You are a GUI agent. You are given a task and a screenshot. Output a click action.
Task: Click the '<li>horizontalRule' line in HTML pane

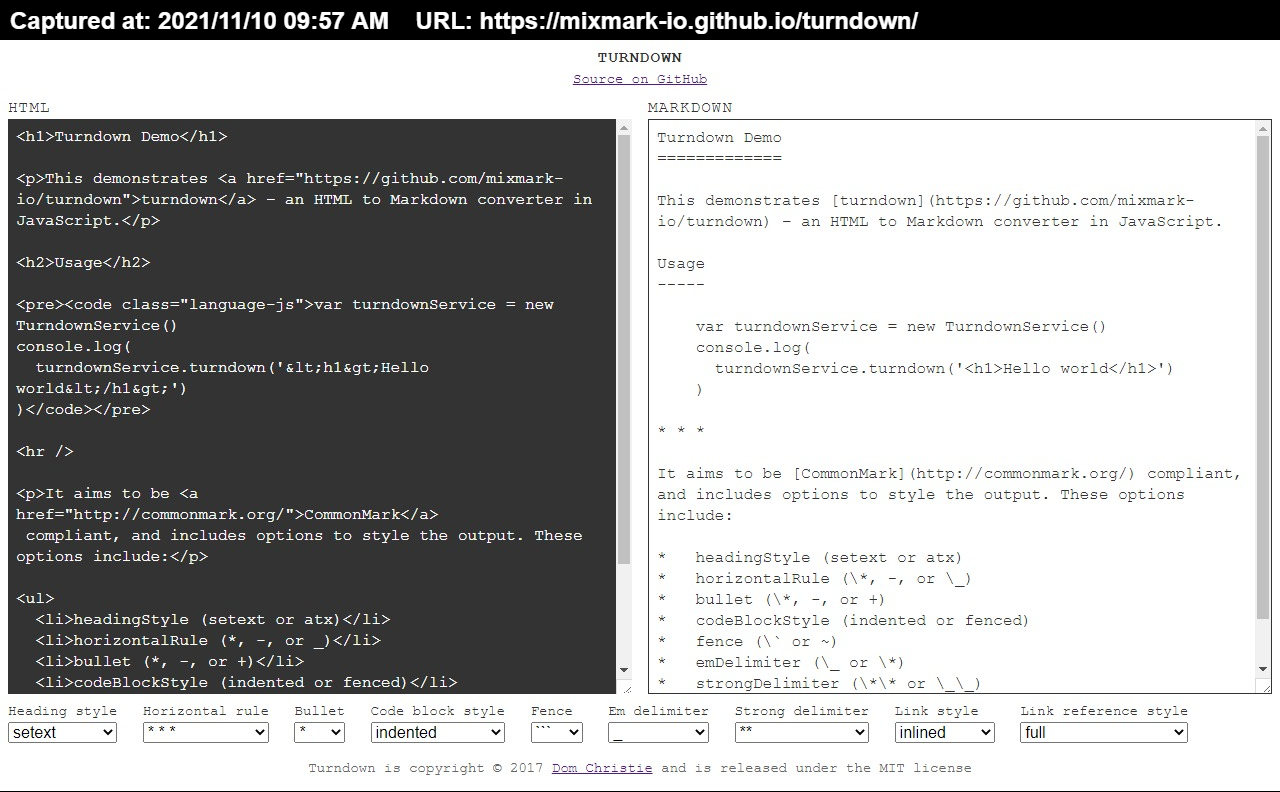[x=208, y=640]
